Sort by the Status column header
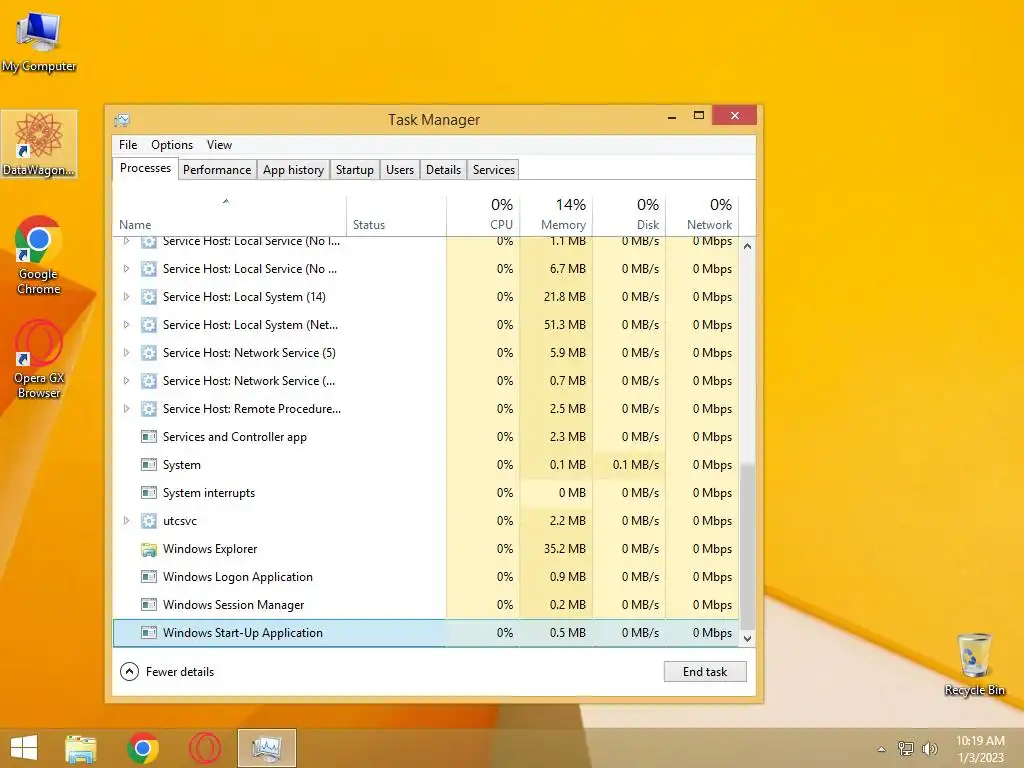Image resolution: width=1024 pixels, height=768 pixels. coord(396,216)
